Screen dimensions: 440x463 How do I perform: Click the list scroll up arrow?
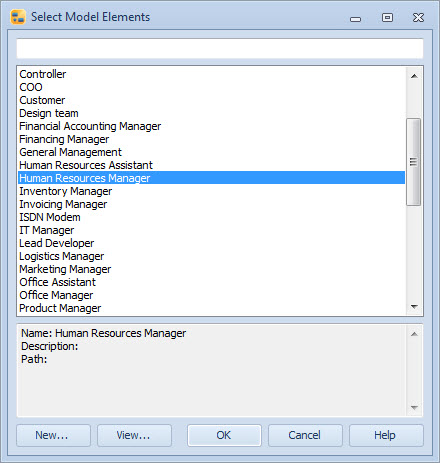point(414,76)
